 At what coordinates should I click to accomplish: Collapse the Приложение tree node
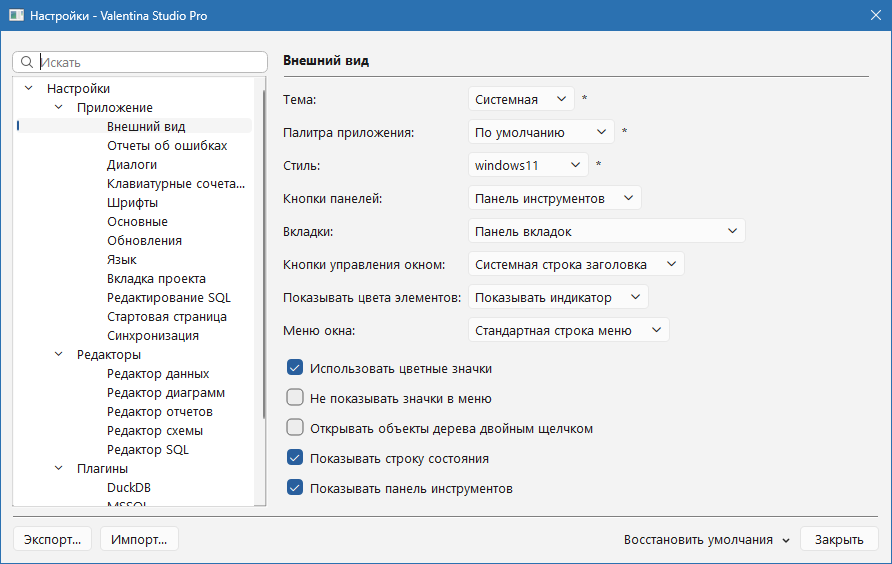point(59,107)
